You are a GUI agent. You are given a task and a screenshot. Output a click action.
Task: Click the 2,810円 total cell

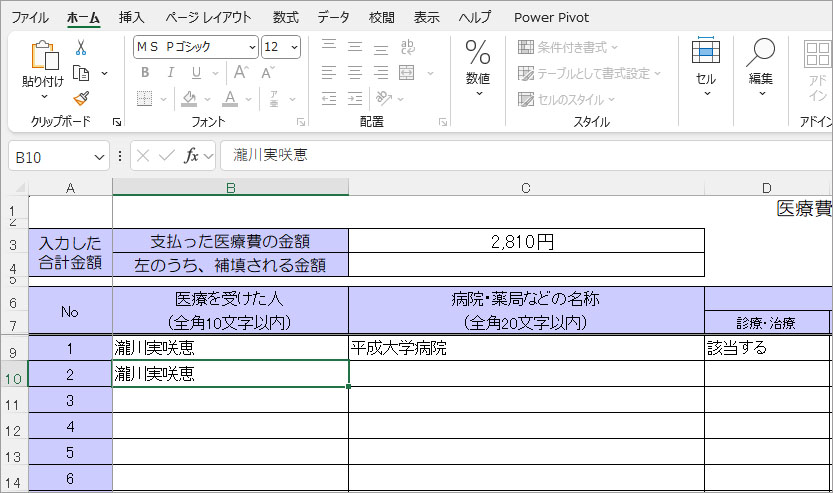[x=526, y=241]
